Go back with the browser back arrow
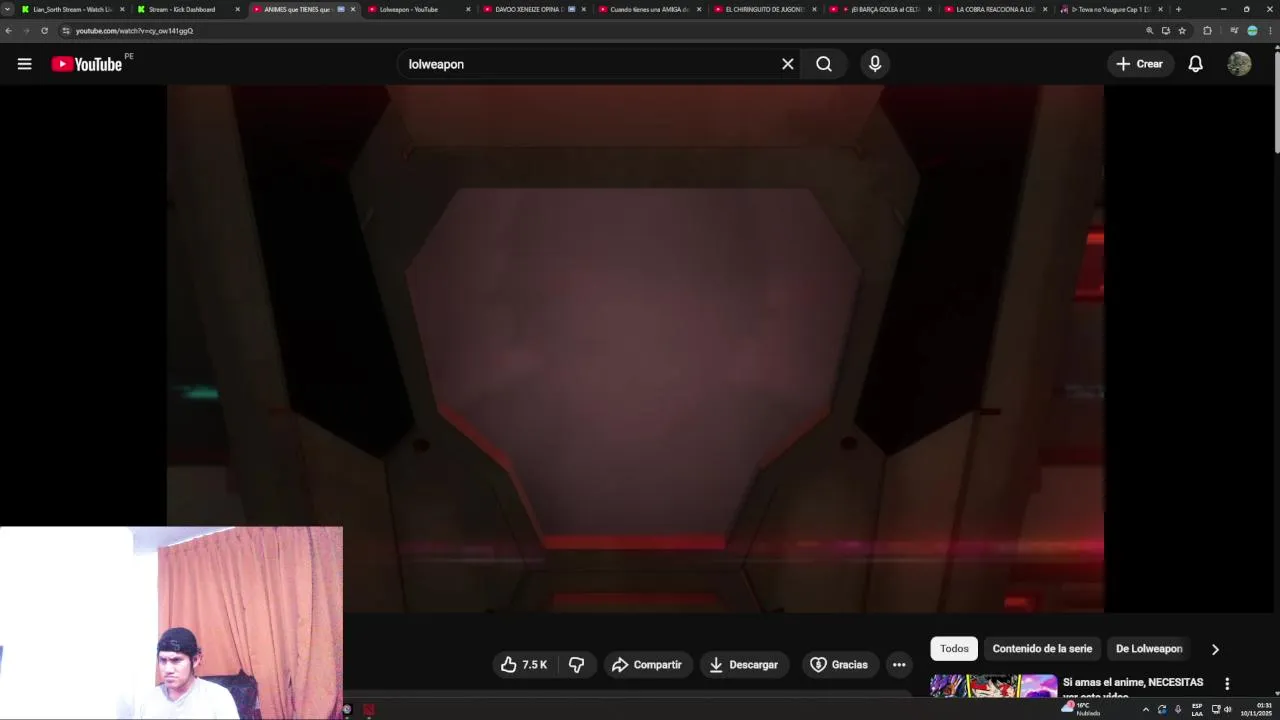 pos(9,31)
